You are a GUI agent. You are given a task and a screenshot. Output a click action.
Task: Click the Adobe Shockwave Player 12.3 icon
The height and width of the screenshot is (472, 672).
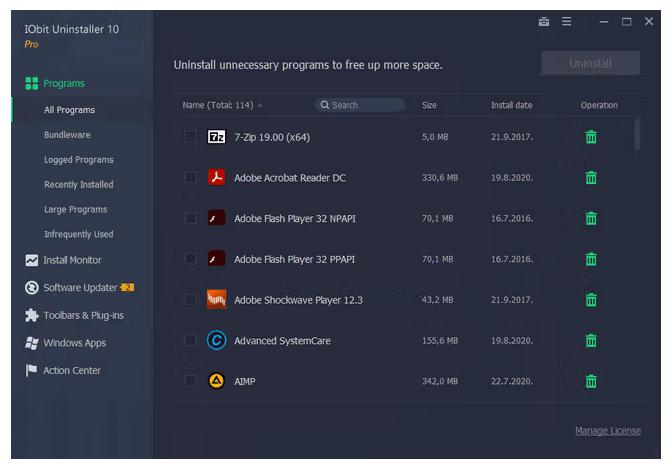point(217,300)
